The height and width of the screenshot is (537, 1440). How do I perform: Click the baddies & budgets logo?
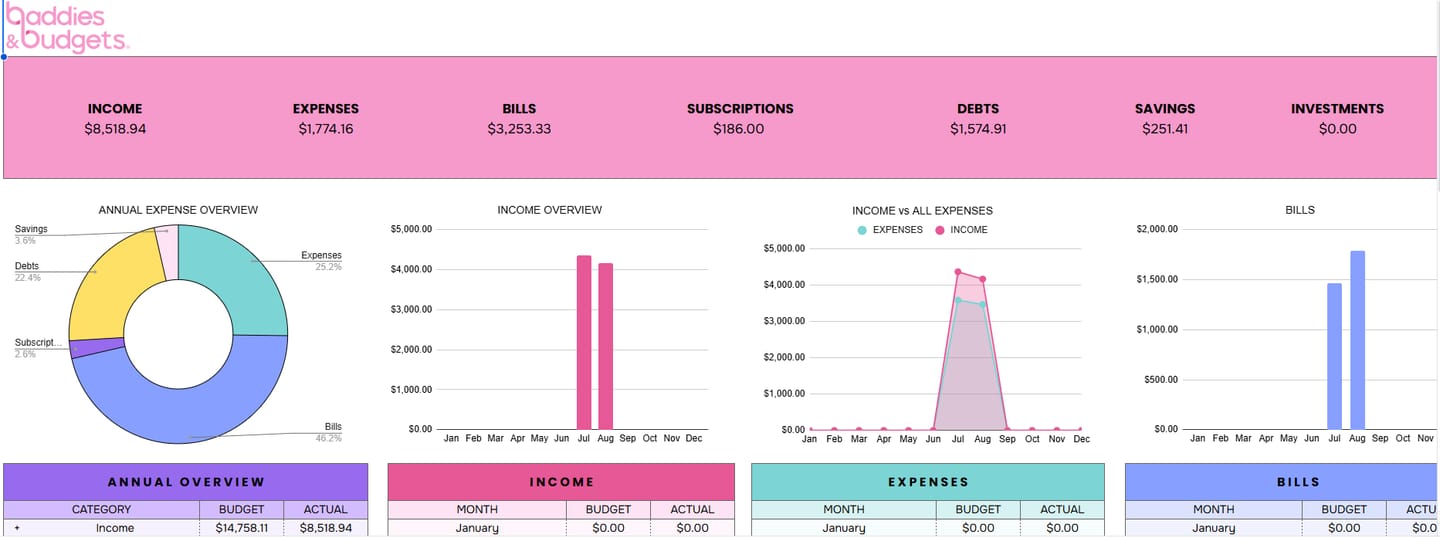click(x=66, y=27)
